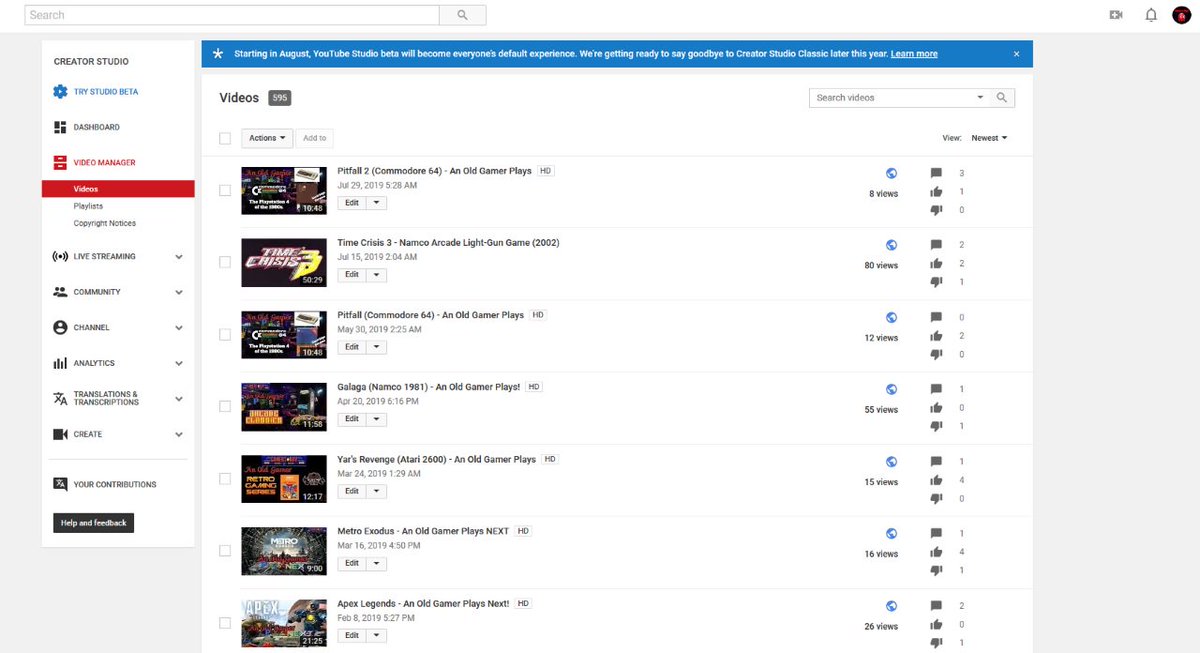Click the top Search input field
The width and height of the screenshot is (1200, 653).
[232, 15]
